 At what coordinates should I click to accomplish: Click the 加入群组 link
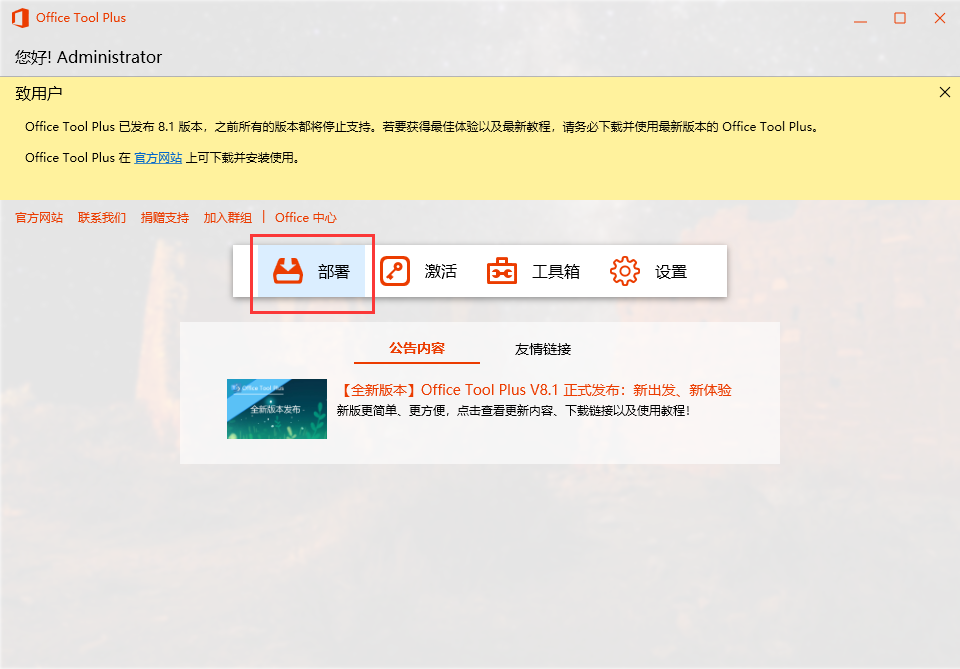(227, 217)
